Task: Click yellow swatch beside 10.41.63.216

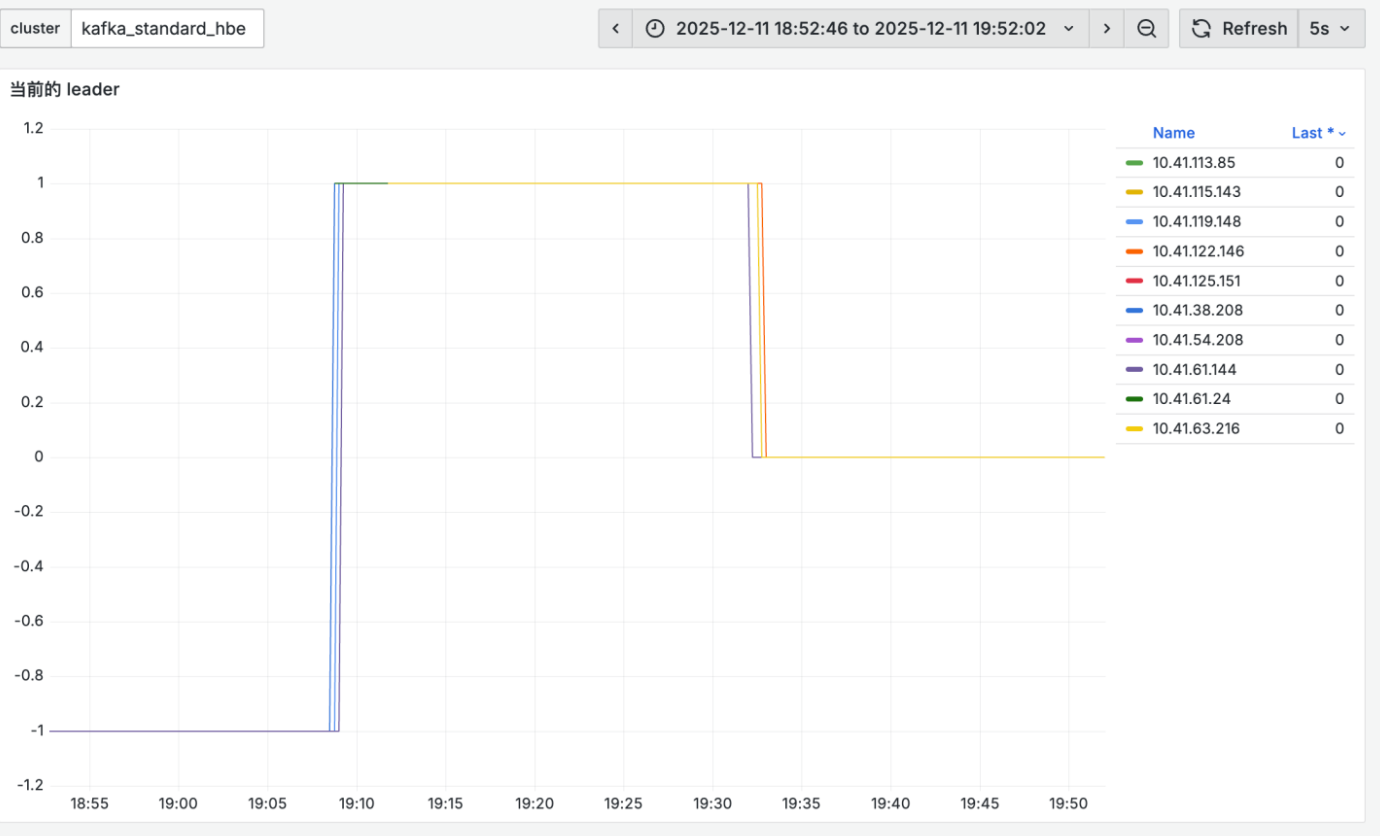Action: tap(1134, 429)
